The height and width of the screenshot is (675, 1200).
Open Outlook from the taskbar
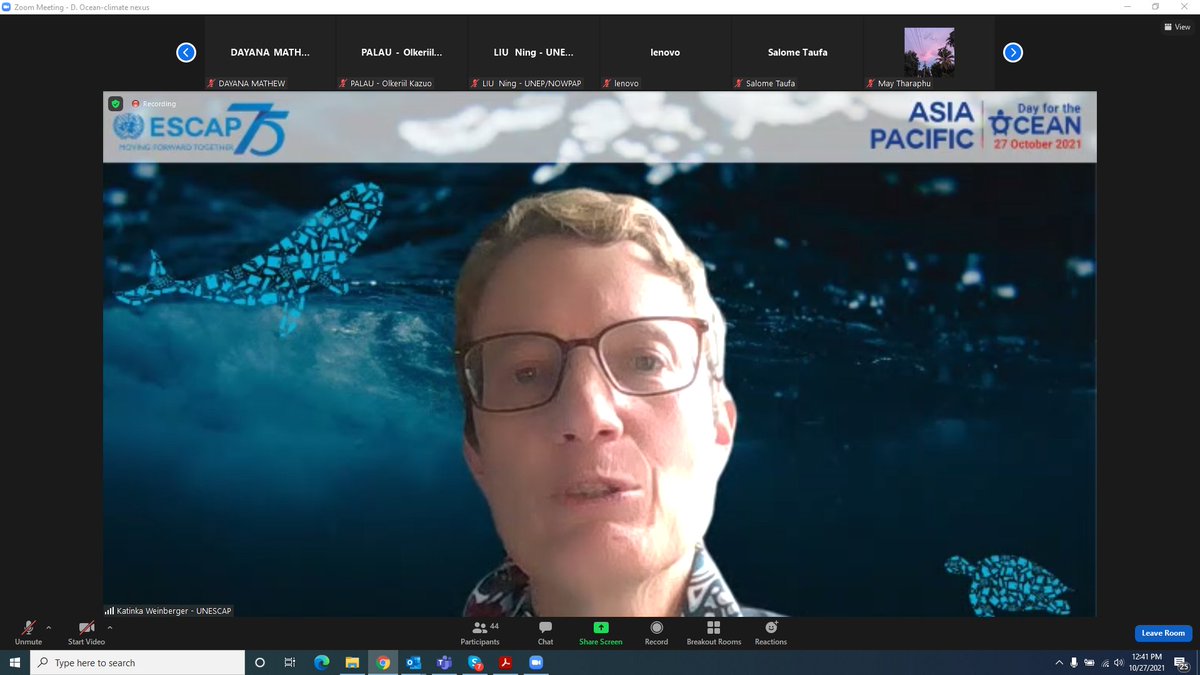click(x=414, y=662)
